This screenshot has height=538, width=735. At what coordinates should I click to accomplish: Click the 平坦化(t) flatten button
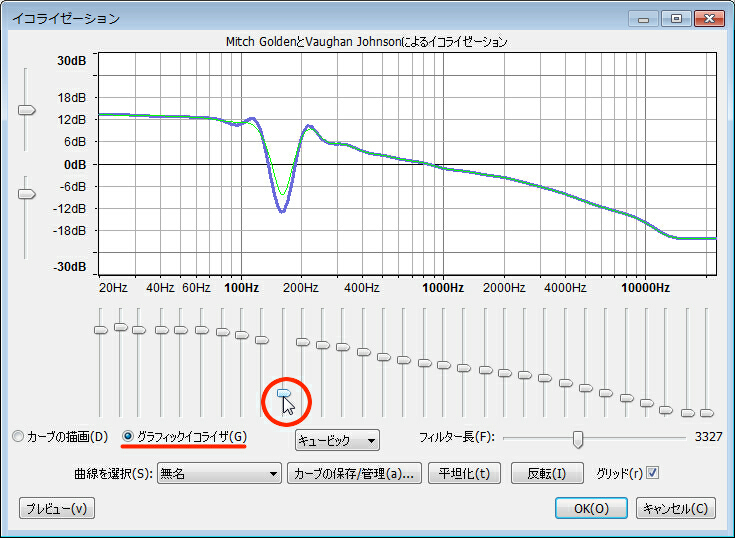point(464,473)
